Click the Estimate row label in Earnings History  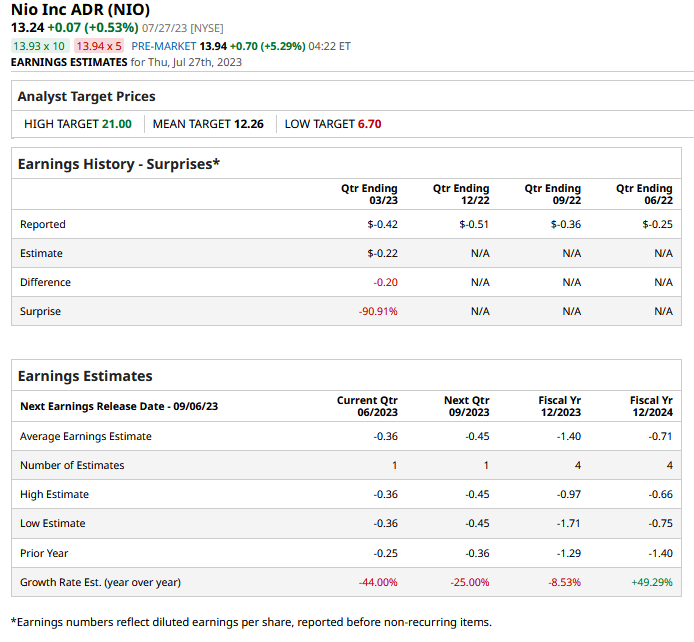[x=41, y=253]
